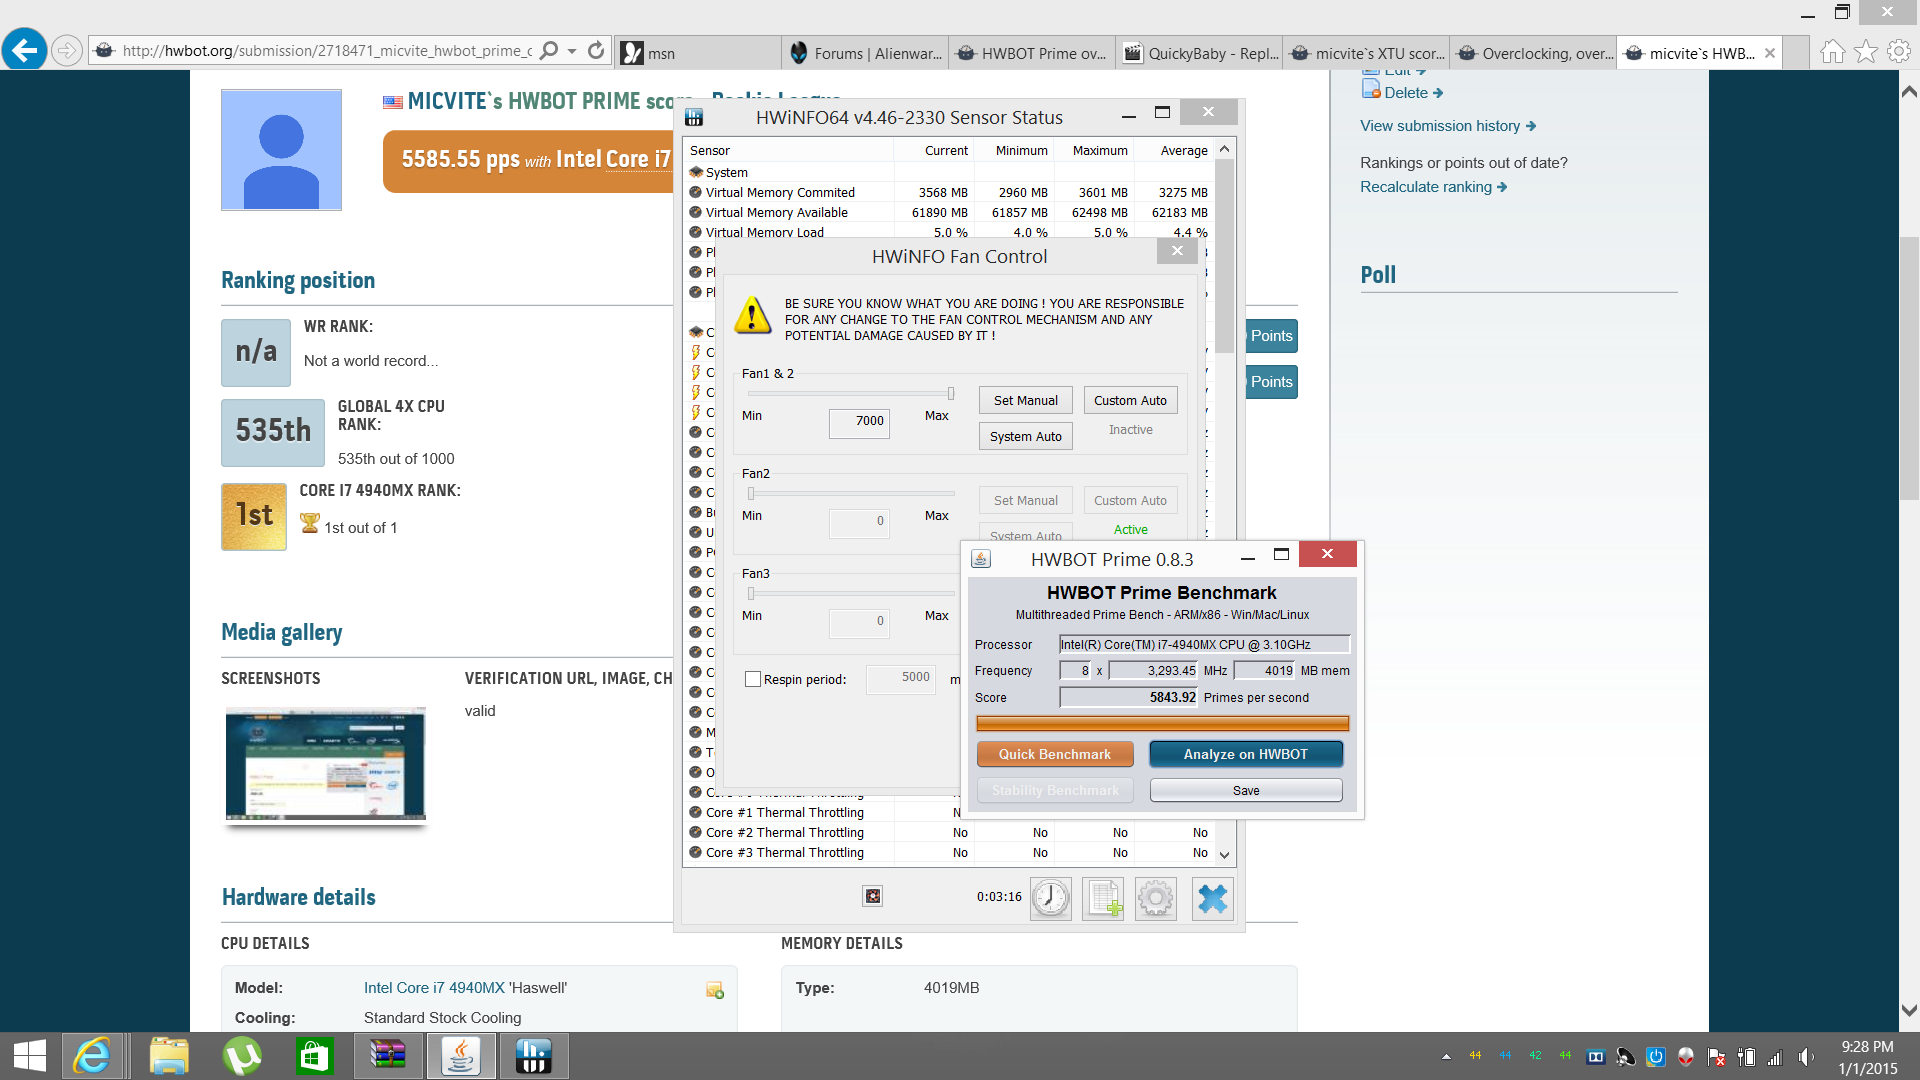Click the profile avatar image
1920x1080 pixels.
pyautogui.click(x=281, y=150)
